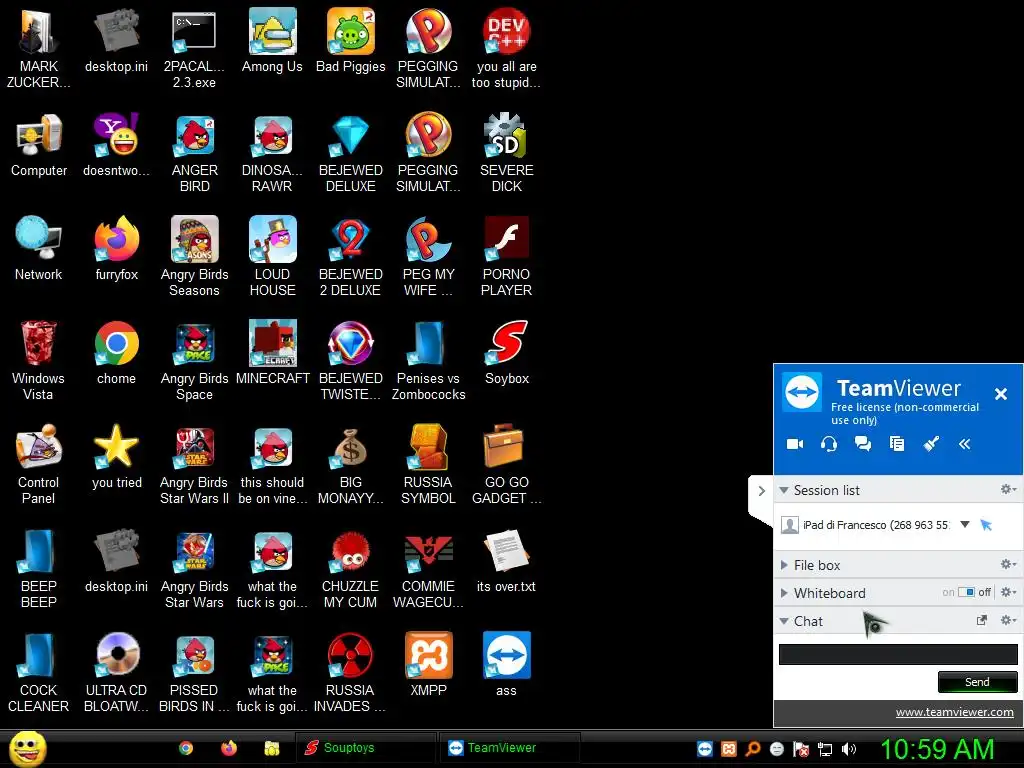Switch to Souptoys taskbar button
The image size is (1024, 768).
(x=364, y=748)
